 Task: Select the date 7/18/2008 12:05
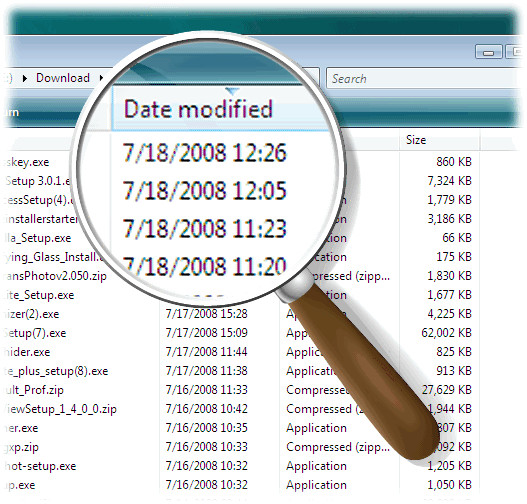(x=204, y=191)
